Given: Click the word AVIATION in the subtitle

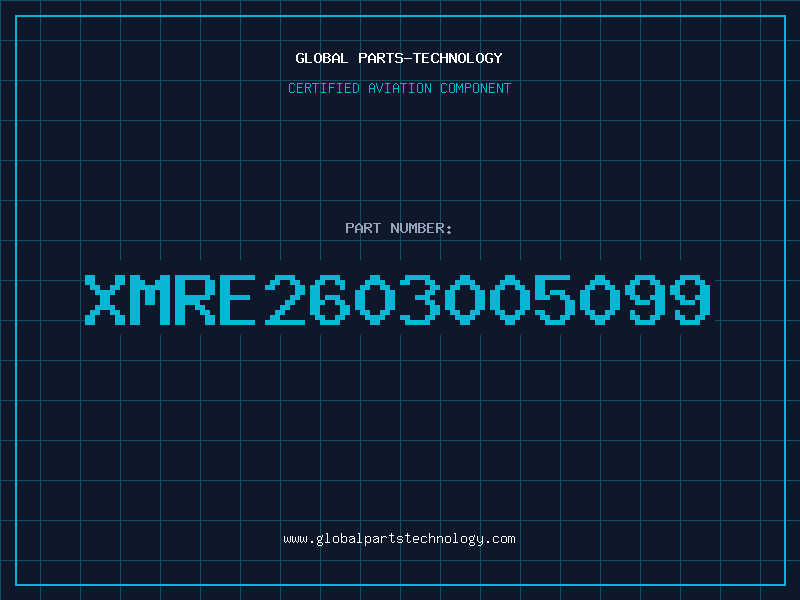Looking at the screenshot, I should click(x=400, y=88).
